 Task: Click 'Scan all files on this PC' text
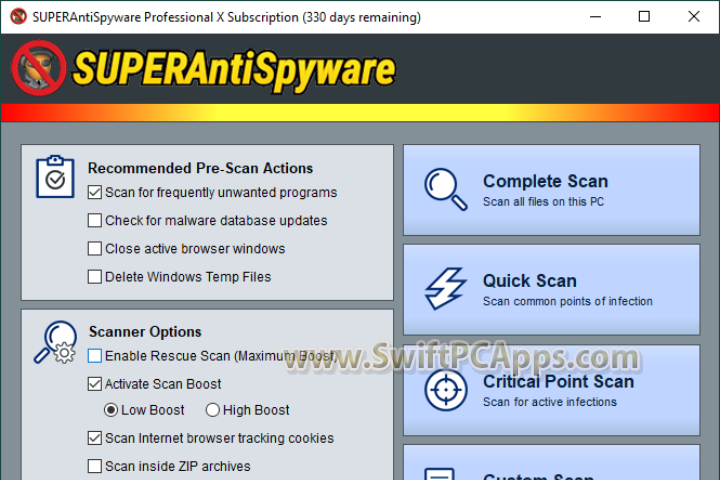click(x=543, y=202)
